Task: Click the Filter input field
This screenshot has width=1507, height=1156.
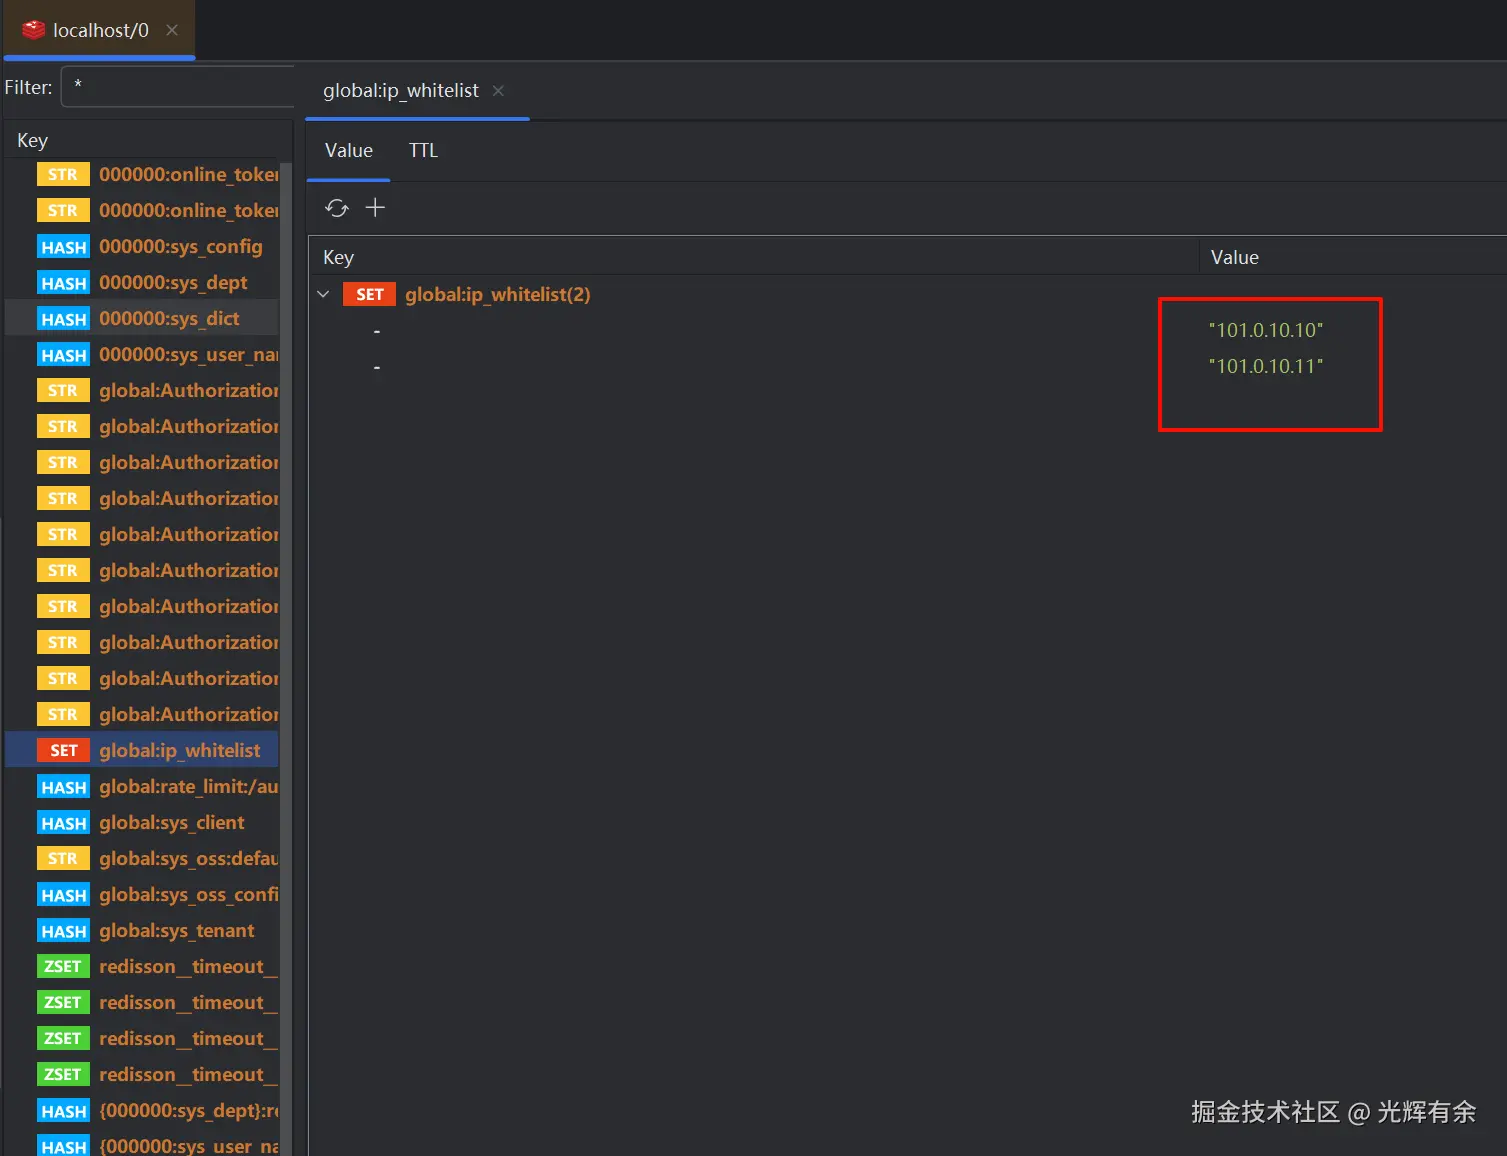Action: (x=178, y=87)
